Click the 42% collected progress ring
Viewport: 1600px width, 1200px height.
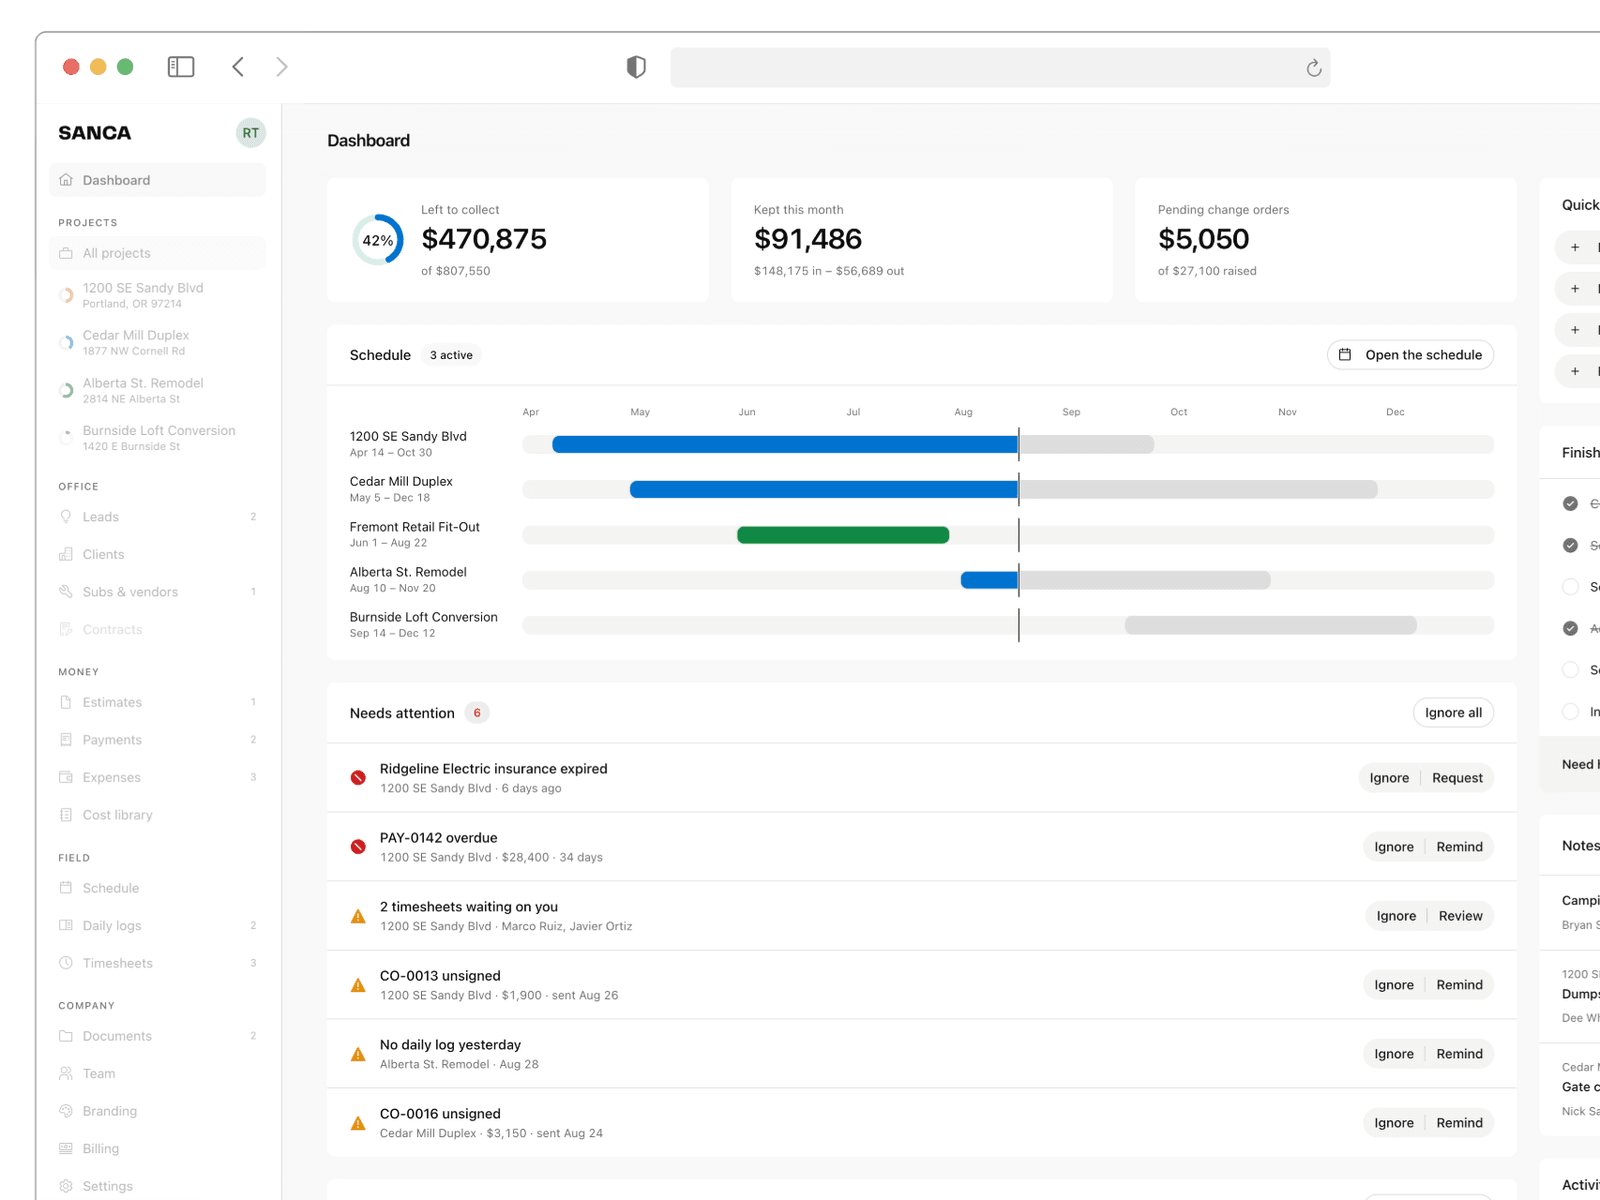click(x=378, y=240)
